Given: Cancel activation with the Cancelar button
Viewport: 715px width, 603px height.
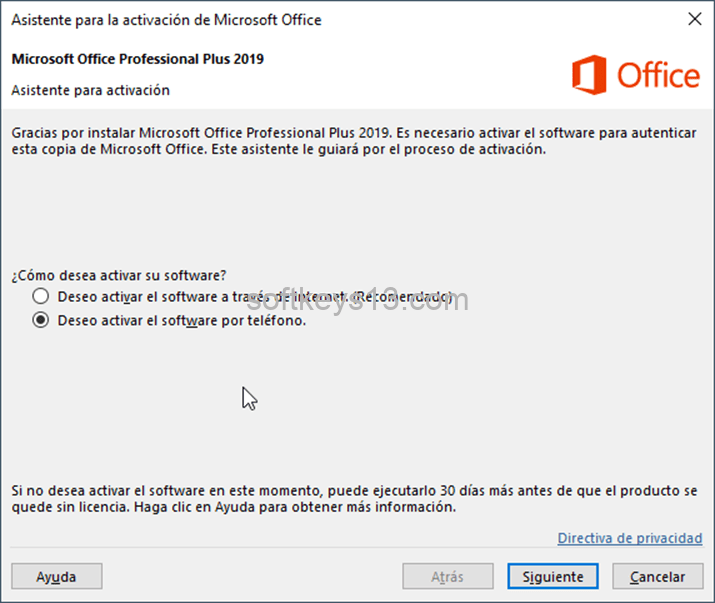Looking at the screenshot, I should tap(657, 577).
